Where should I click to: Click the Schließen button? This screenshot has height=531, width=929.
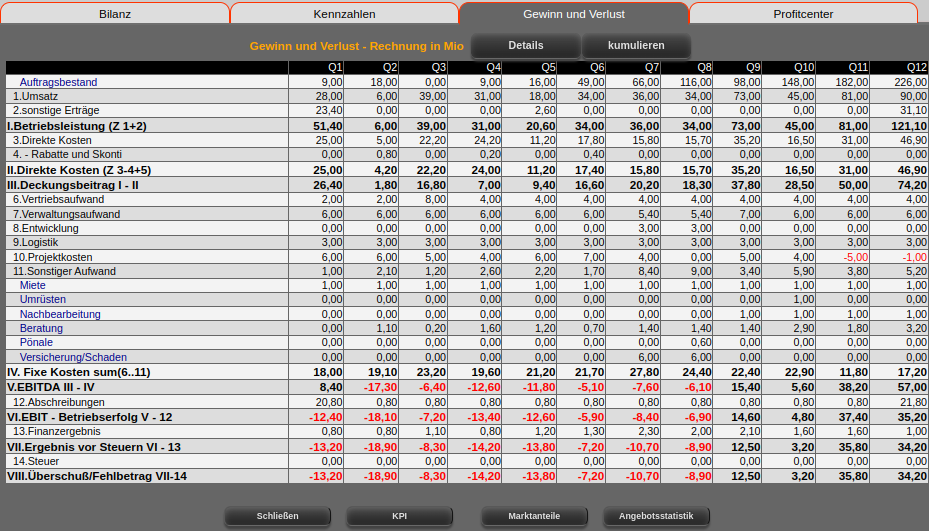[x=277, y=516]
